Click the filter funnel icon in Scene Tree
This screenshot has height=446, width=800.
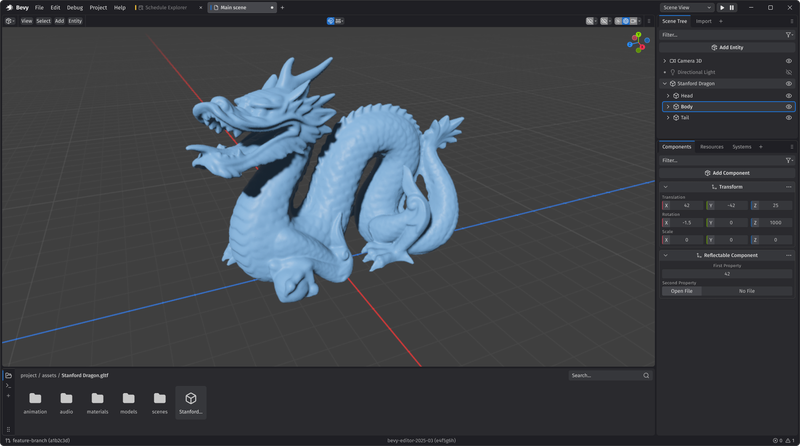(789, 34)
